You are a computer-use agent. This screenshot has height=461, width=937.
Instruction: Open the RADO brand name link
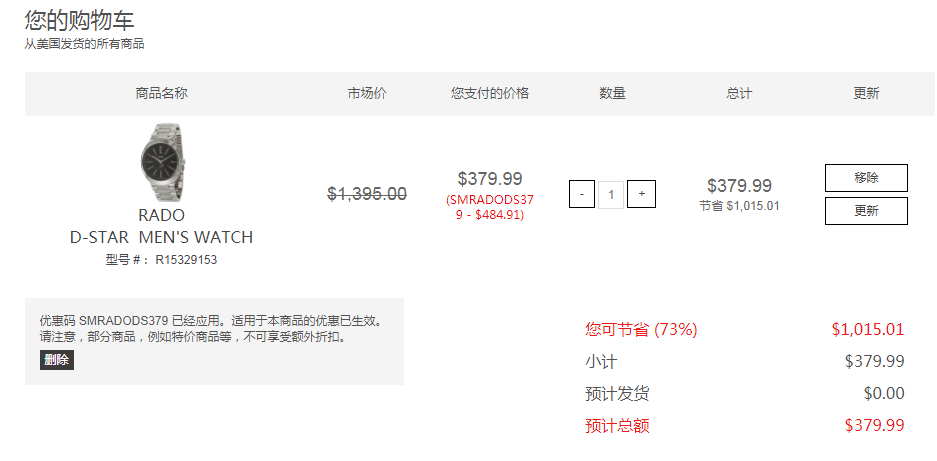click(x=161, y=215)
